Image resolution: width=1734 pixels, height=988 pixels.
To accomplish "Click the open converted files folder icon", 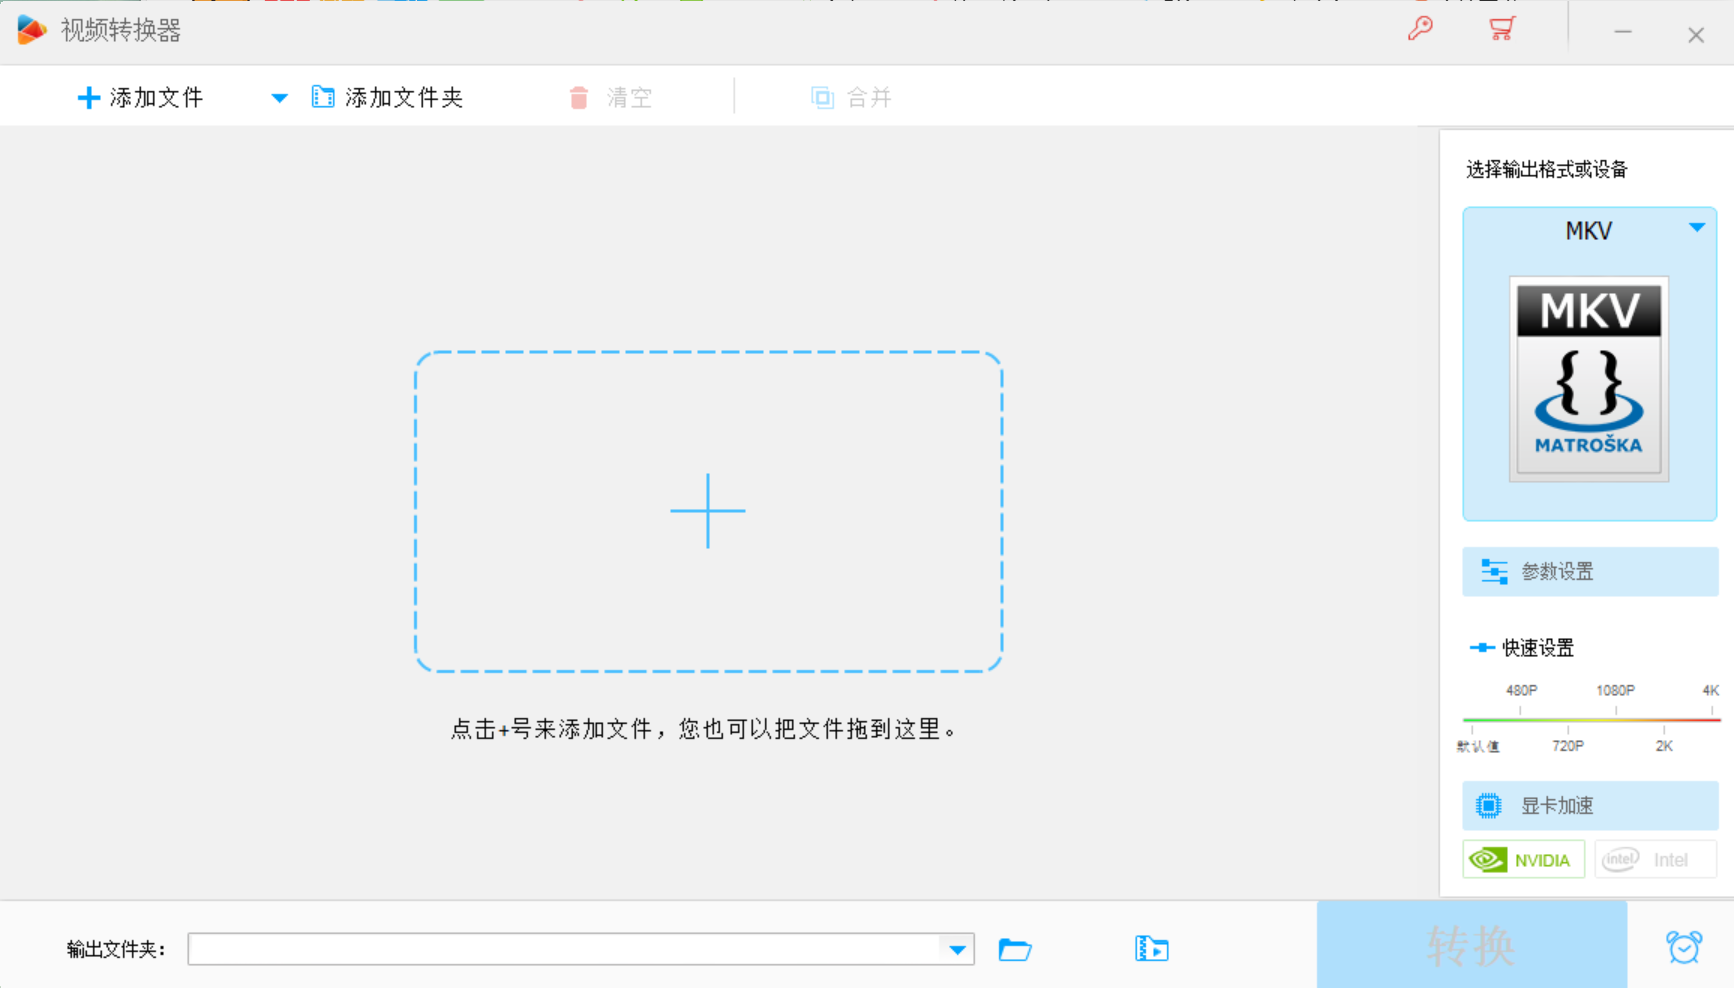I will (x=1151, y=948).
